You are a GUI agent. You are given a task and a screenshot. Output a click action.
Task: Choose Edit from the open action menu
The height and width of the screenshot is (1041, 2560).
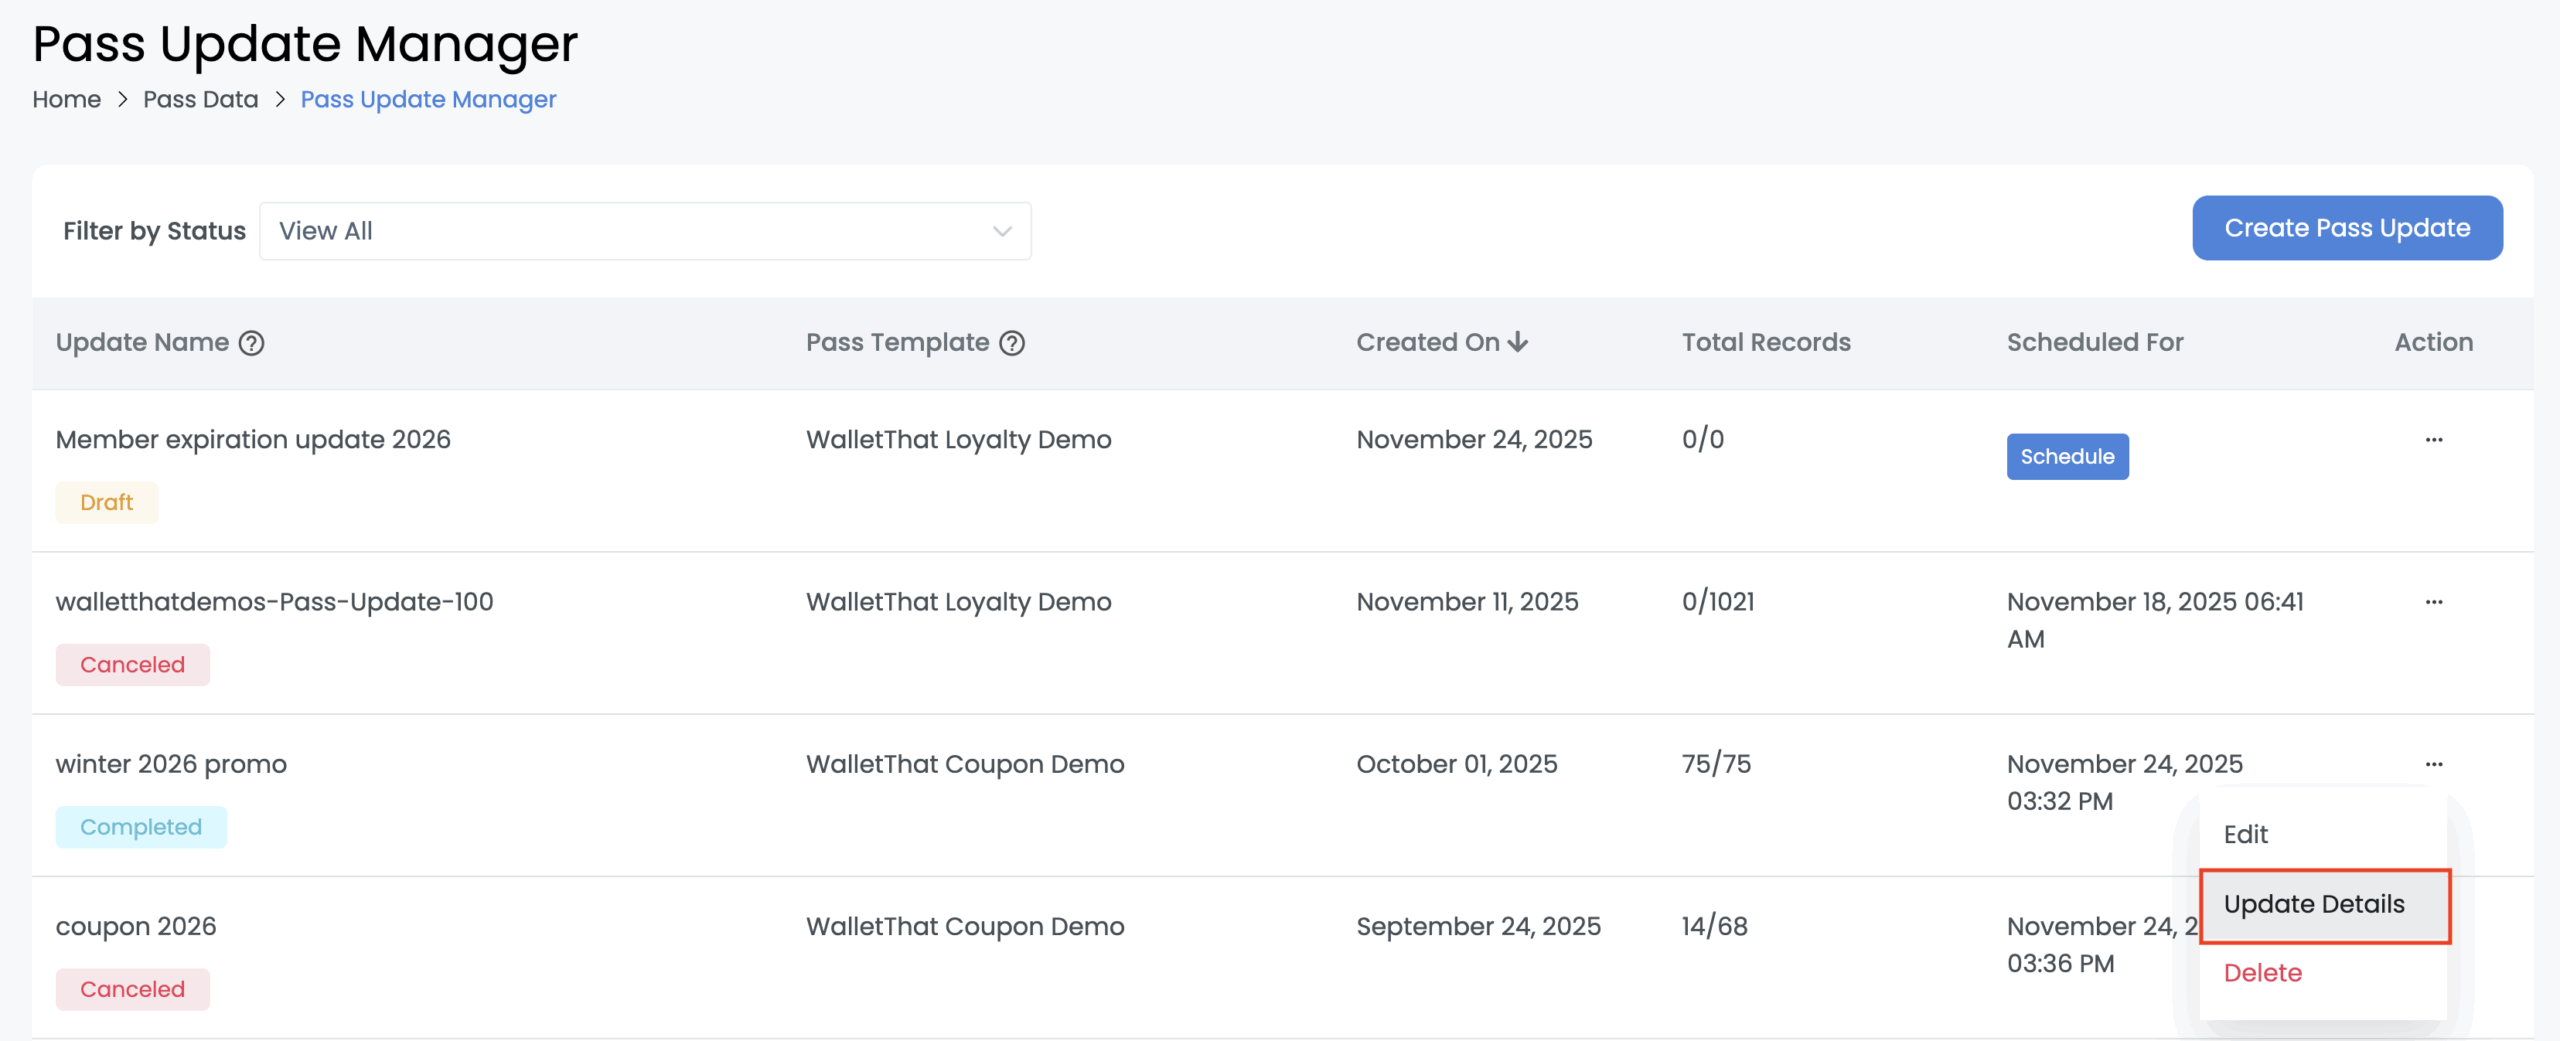pos(2246,834)
